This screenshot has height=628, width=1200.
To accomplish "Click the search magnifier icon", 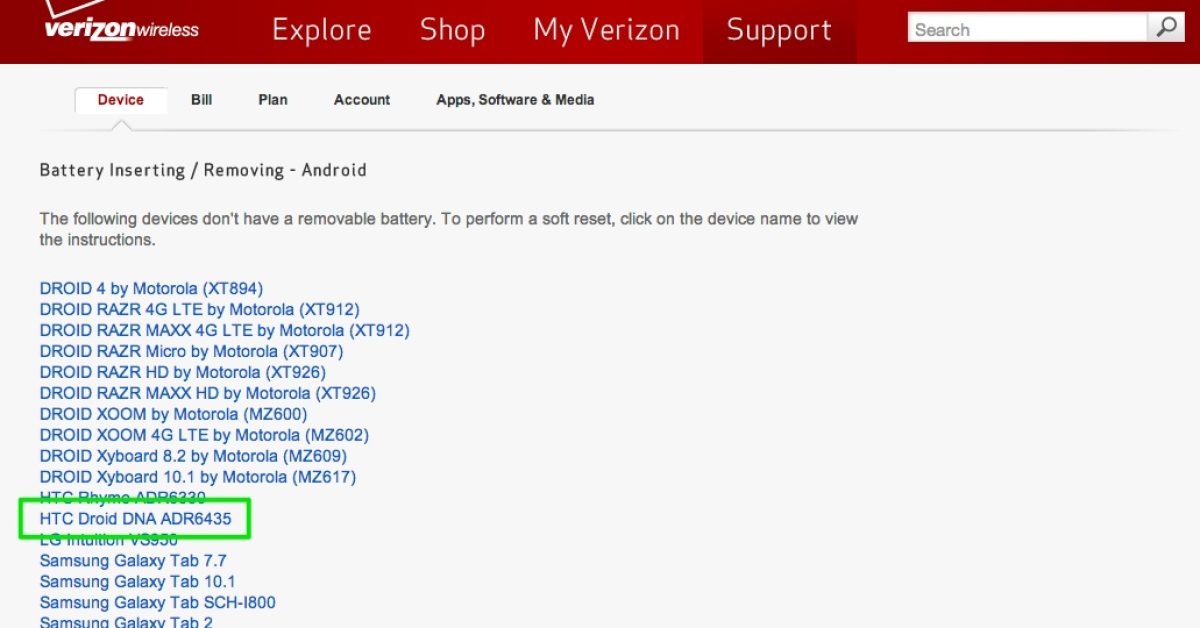I will point(1166,28).
